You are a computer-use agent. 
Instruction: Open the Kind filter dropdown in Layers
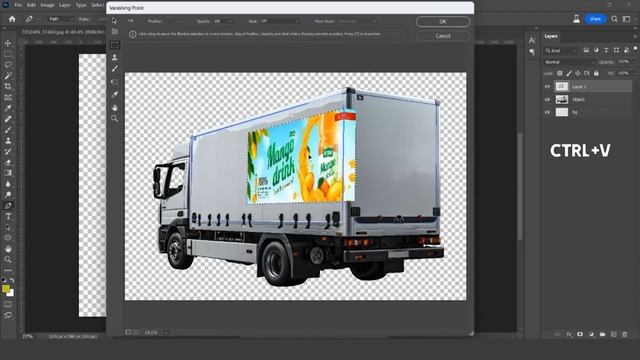click(562, 51)
